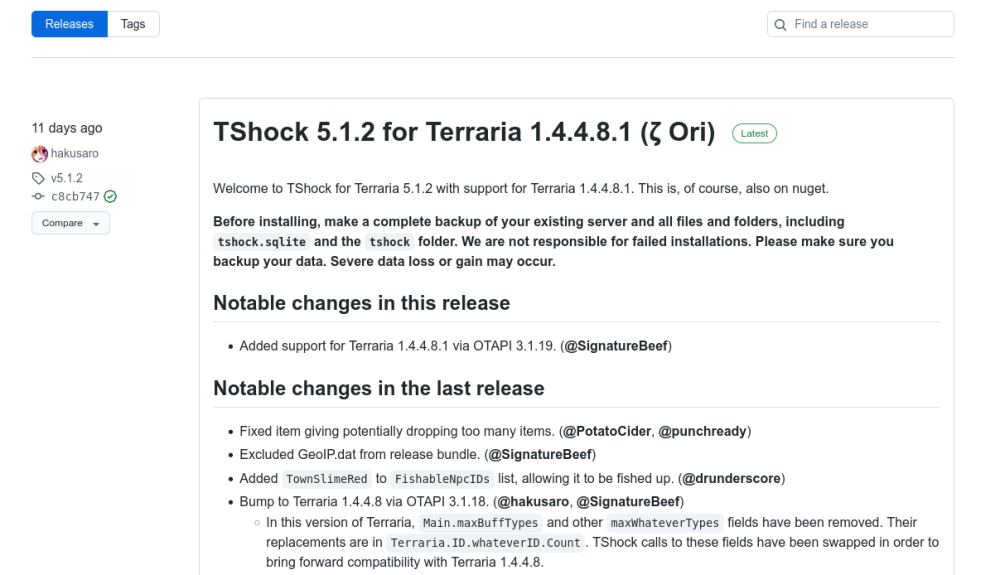Switch to the Releases tab
The image size is (1000, 575).
[69, 24]
